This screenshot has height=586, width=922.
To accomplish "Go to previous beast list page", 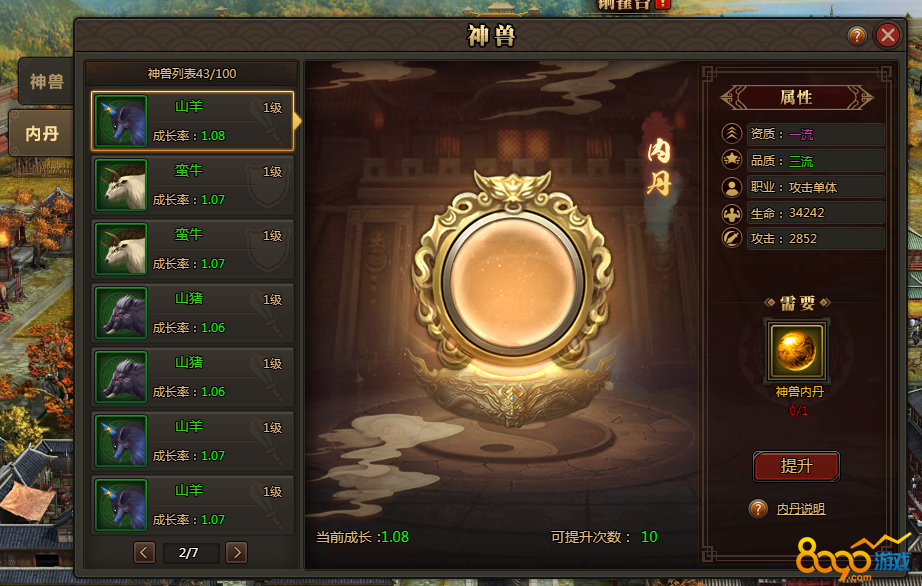I will coord(144,552).
